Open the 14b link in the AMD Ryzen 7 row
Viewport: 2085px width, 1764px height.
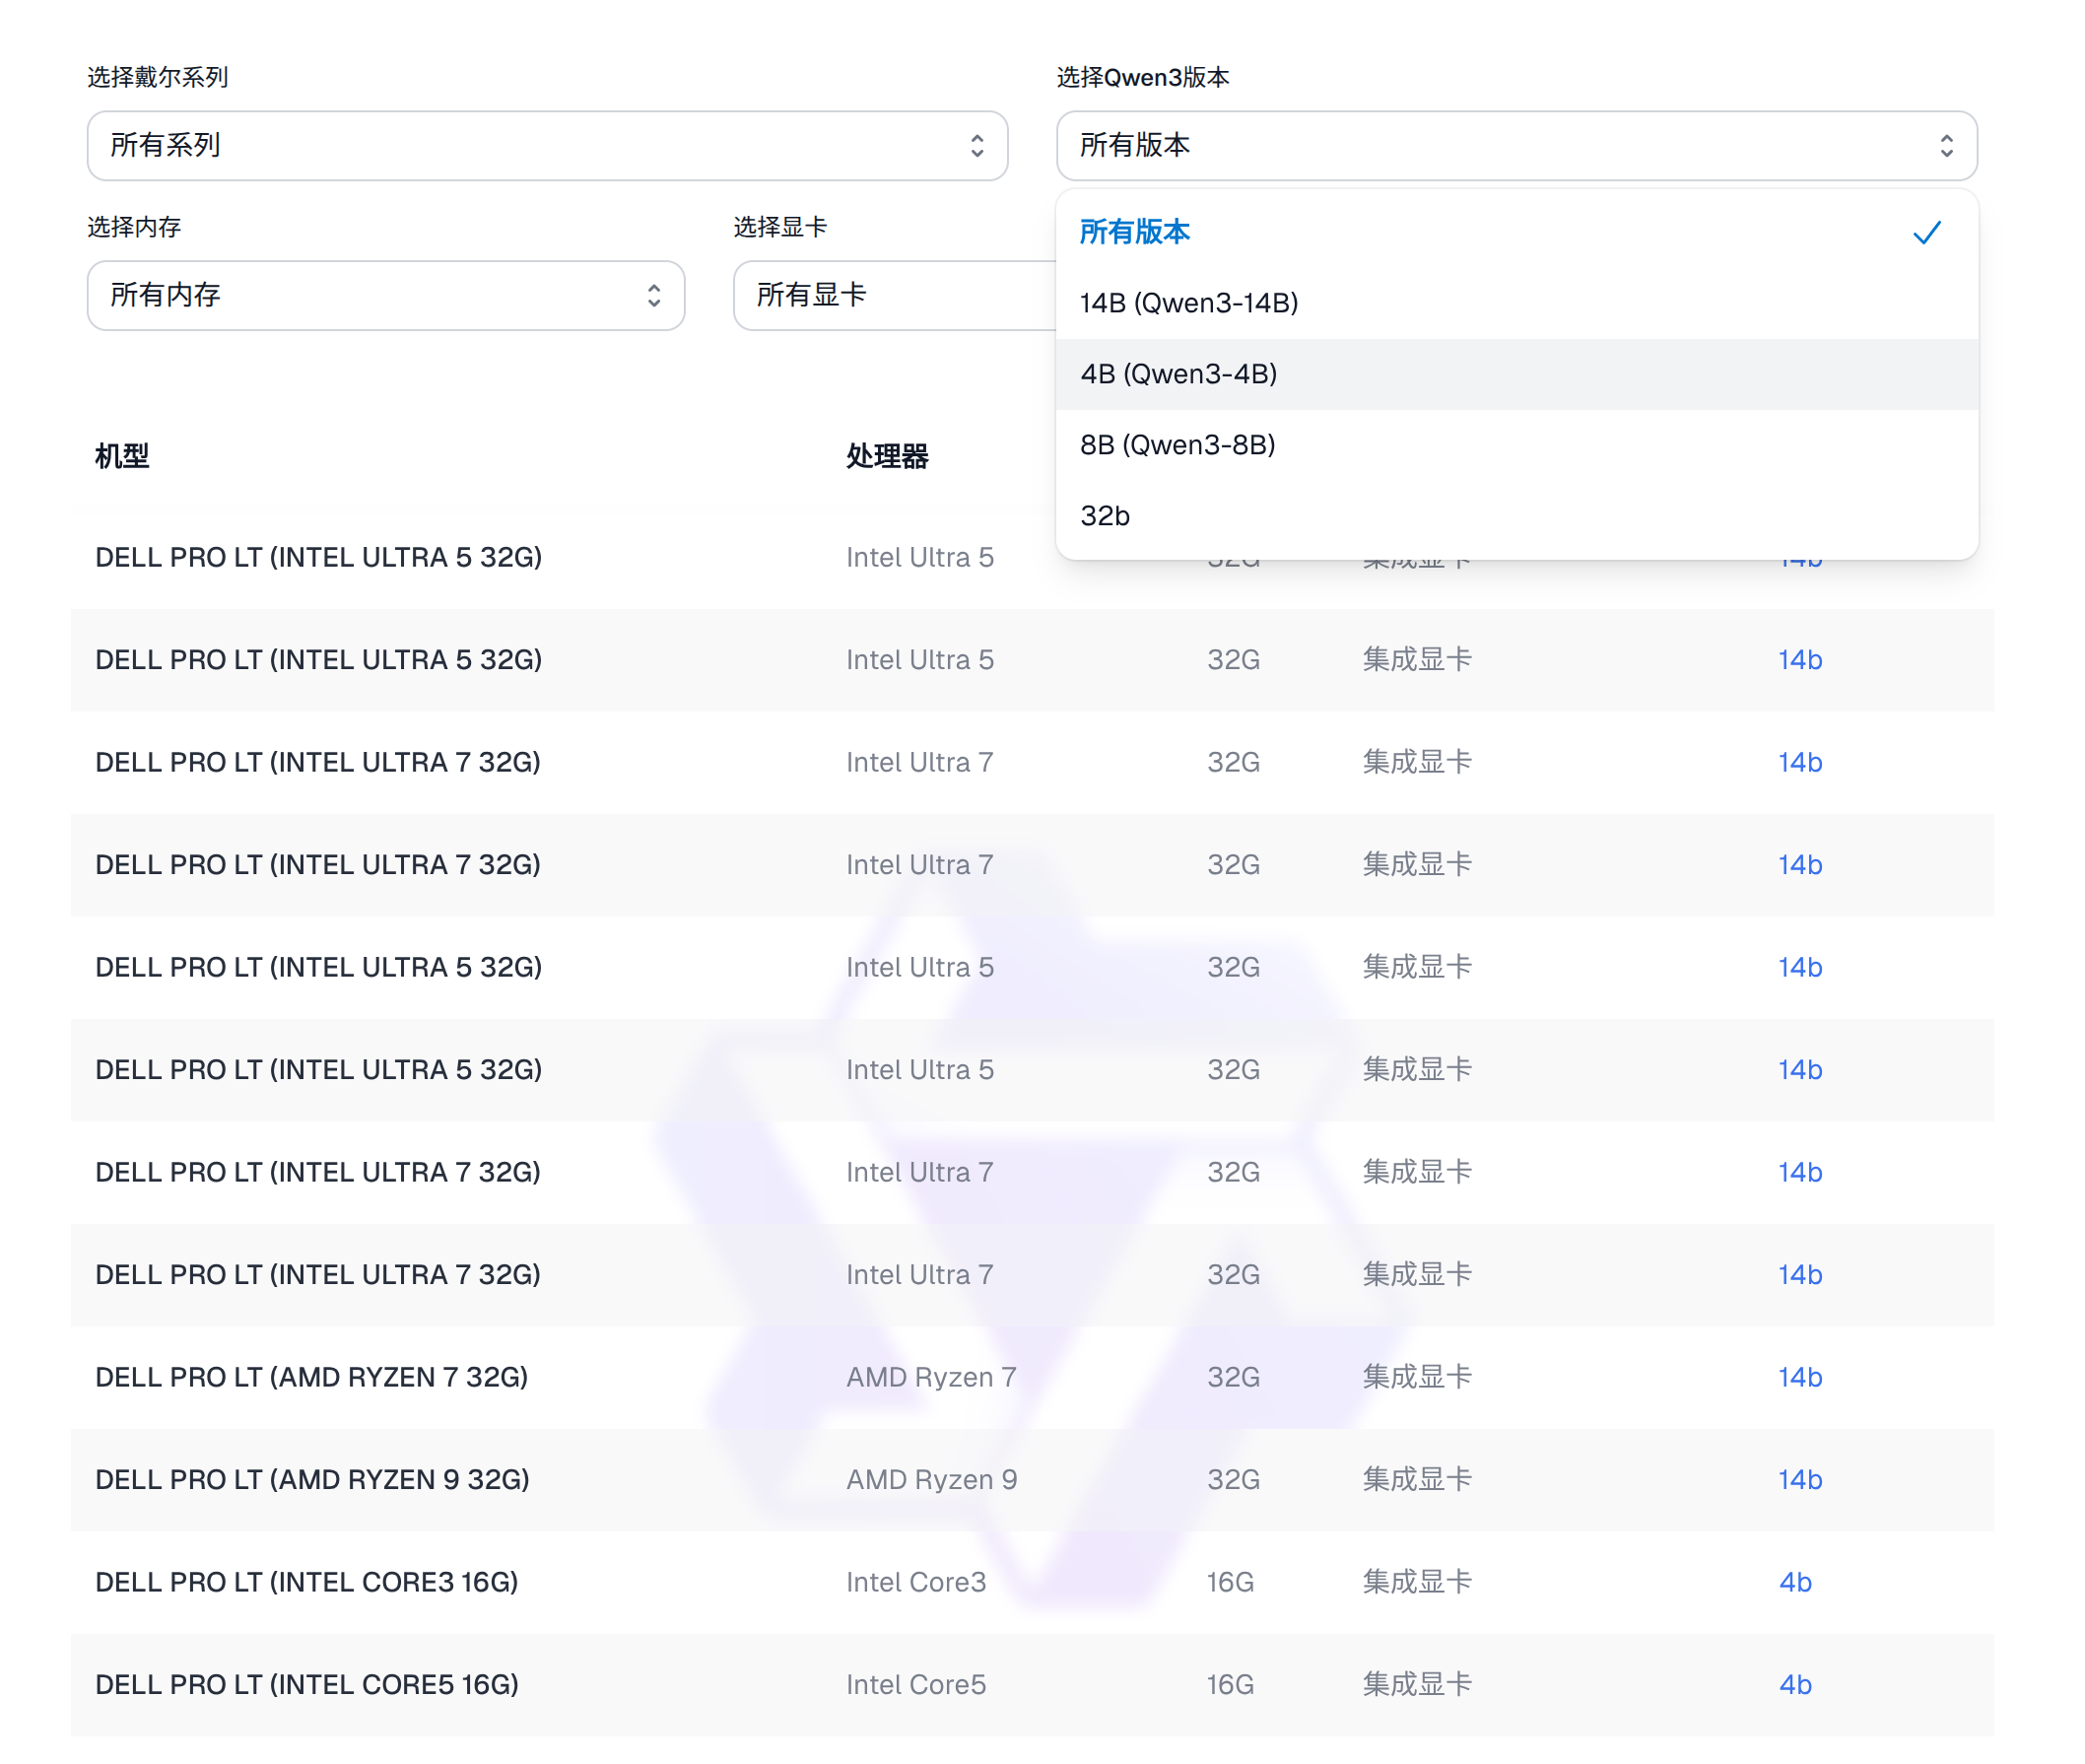[x=1799, y=1378]
